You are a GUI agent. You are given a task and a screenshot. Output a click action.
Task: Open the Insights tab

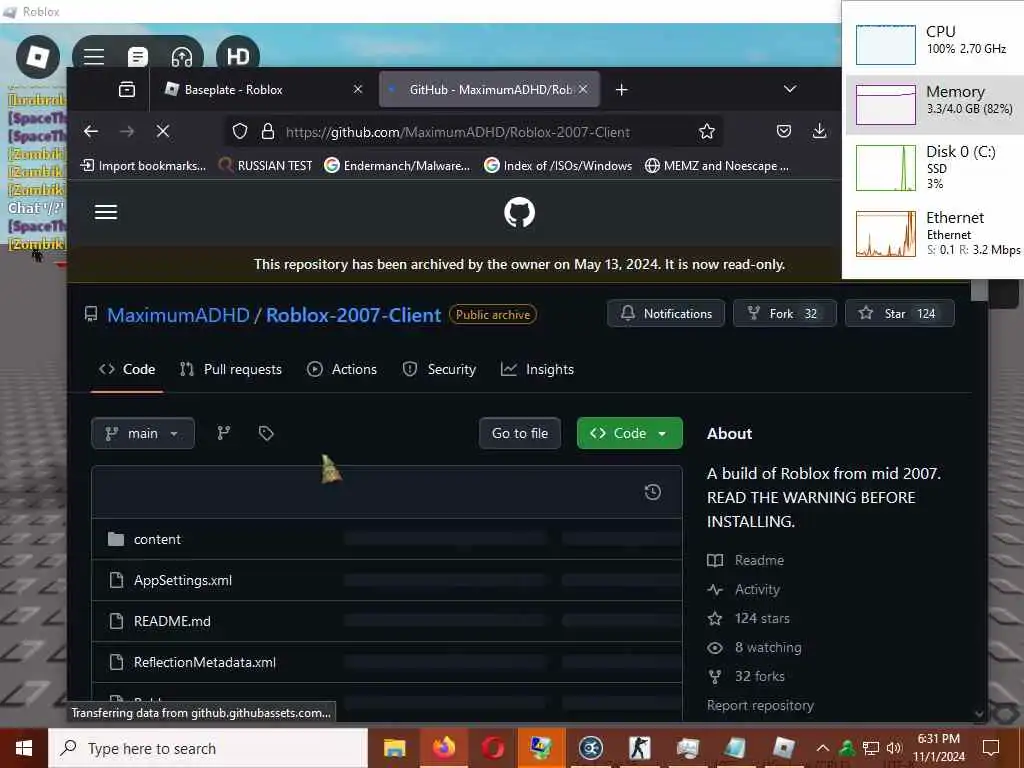[537, 370]
